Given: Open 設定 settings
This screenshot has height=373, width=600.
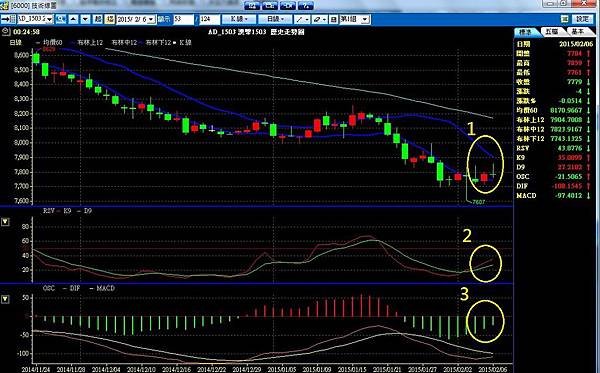Looking at the screenshot, I should click(x=582, y=19).
